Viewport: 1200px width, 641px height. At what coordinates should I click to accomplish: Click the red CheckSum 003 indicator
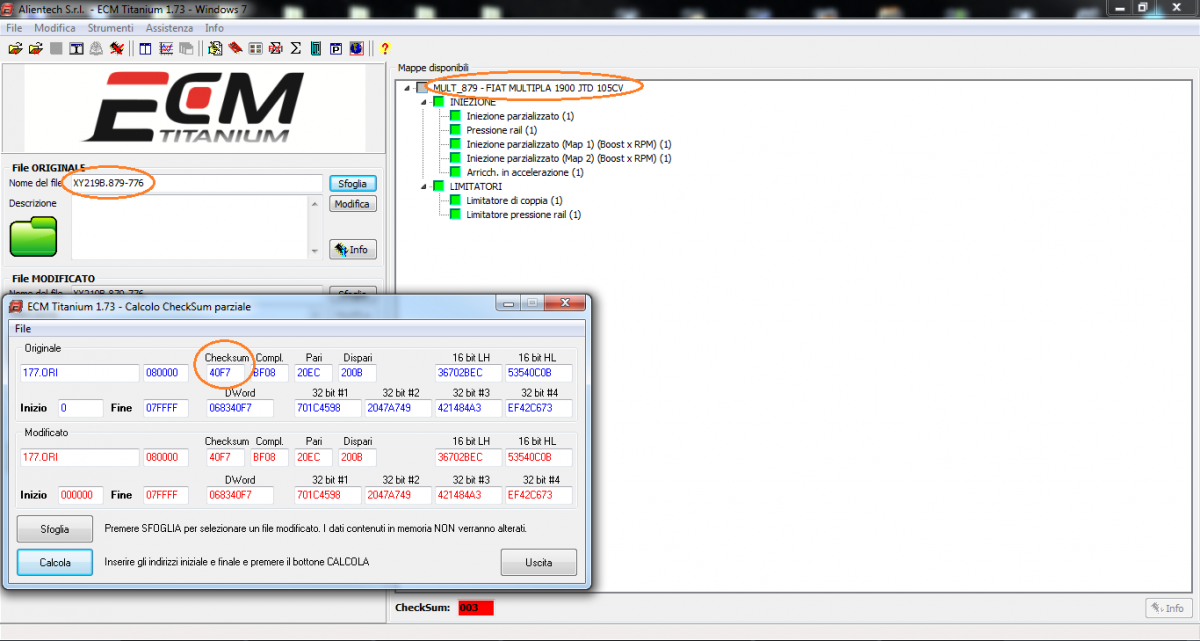pyautogui.click(x=476, y=608)
